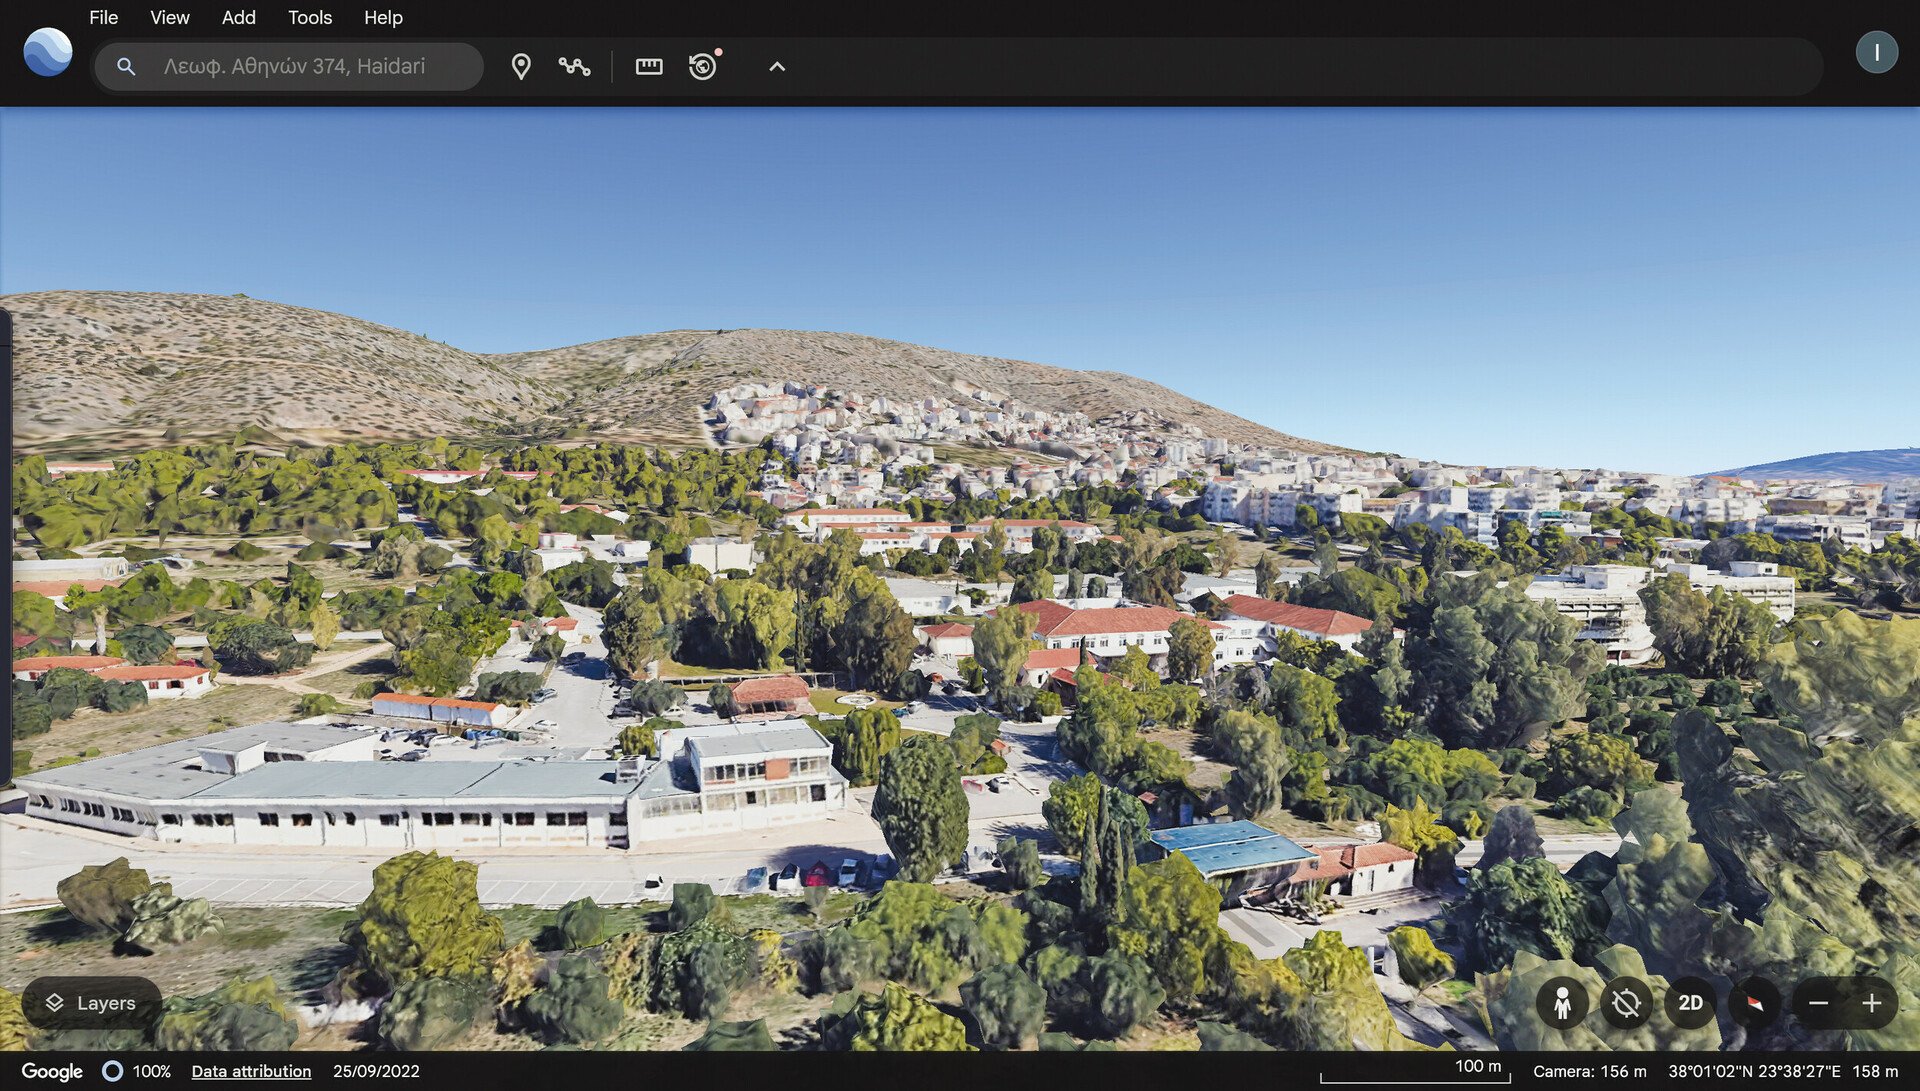Open the View menu
This screenshot has width=1920, height=1091.
170,17
